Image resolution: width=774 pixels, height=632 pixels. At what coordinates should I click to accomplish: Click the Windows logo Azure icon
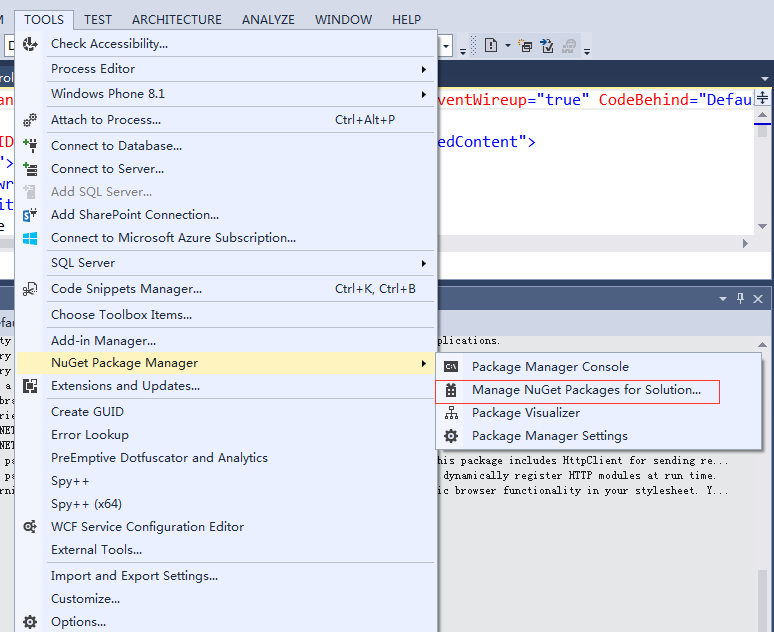pyautogui.click(x=30, y=238)
